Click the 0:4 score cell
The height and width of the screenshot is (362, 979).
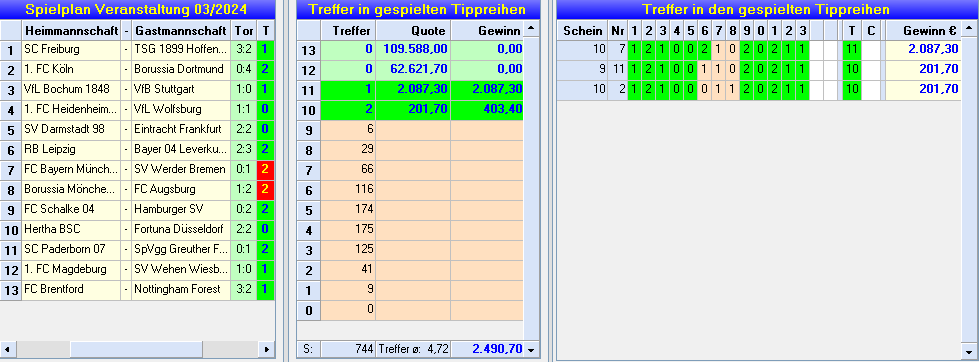[x=244, y=69]
